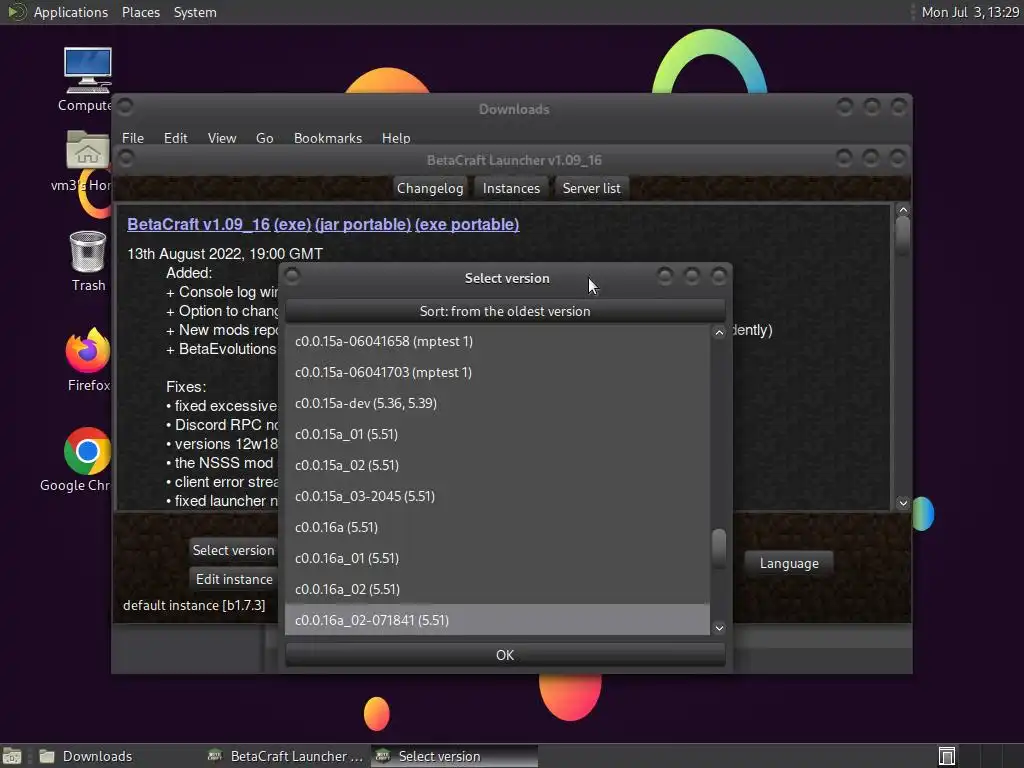Click the Edit instance button
This screenshot has height=768, width=1024.
click(234, 579)
